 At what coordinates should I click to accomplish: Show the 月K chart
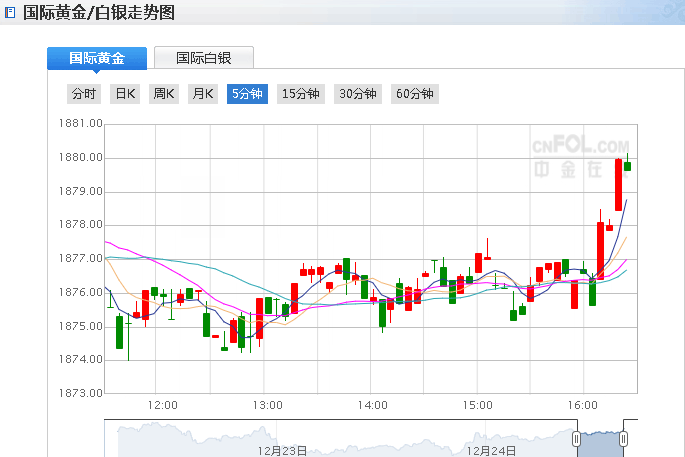point(203,94)
